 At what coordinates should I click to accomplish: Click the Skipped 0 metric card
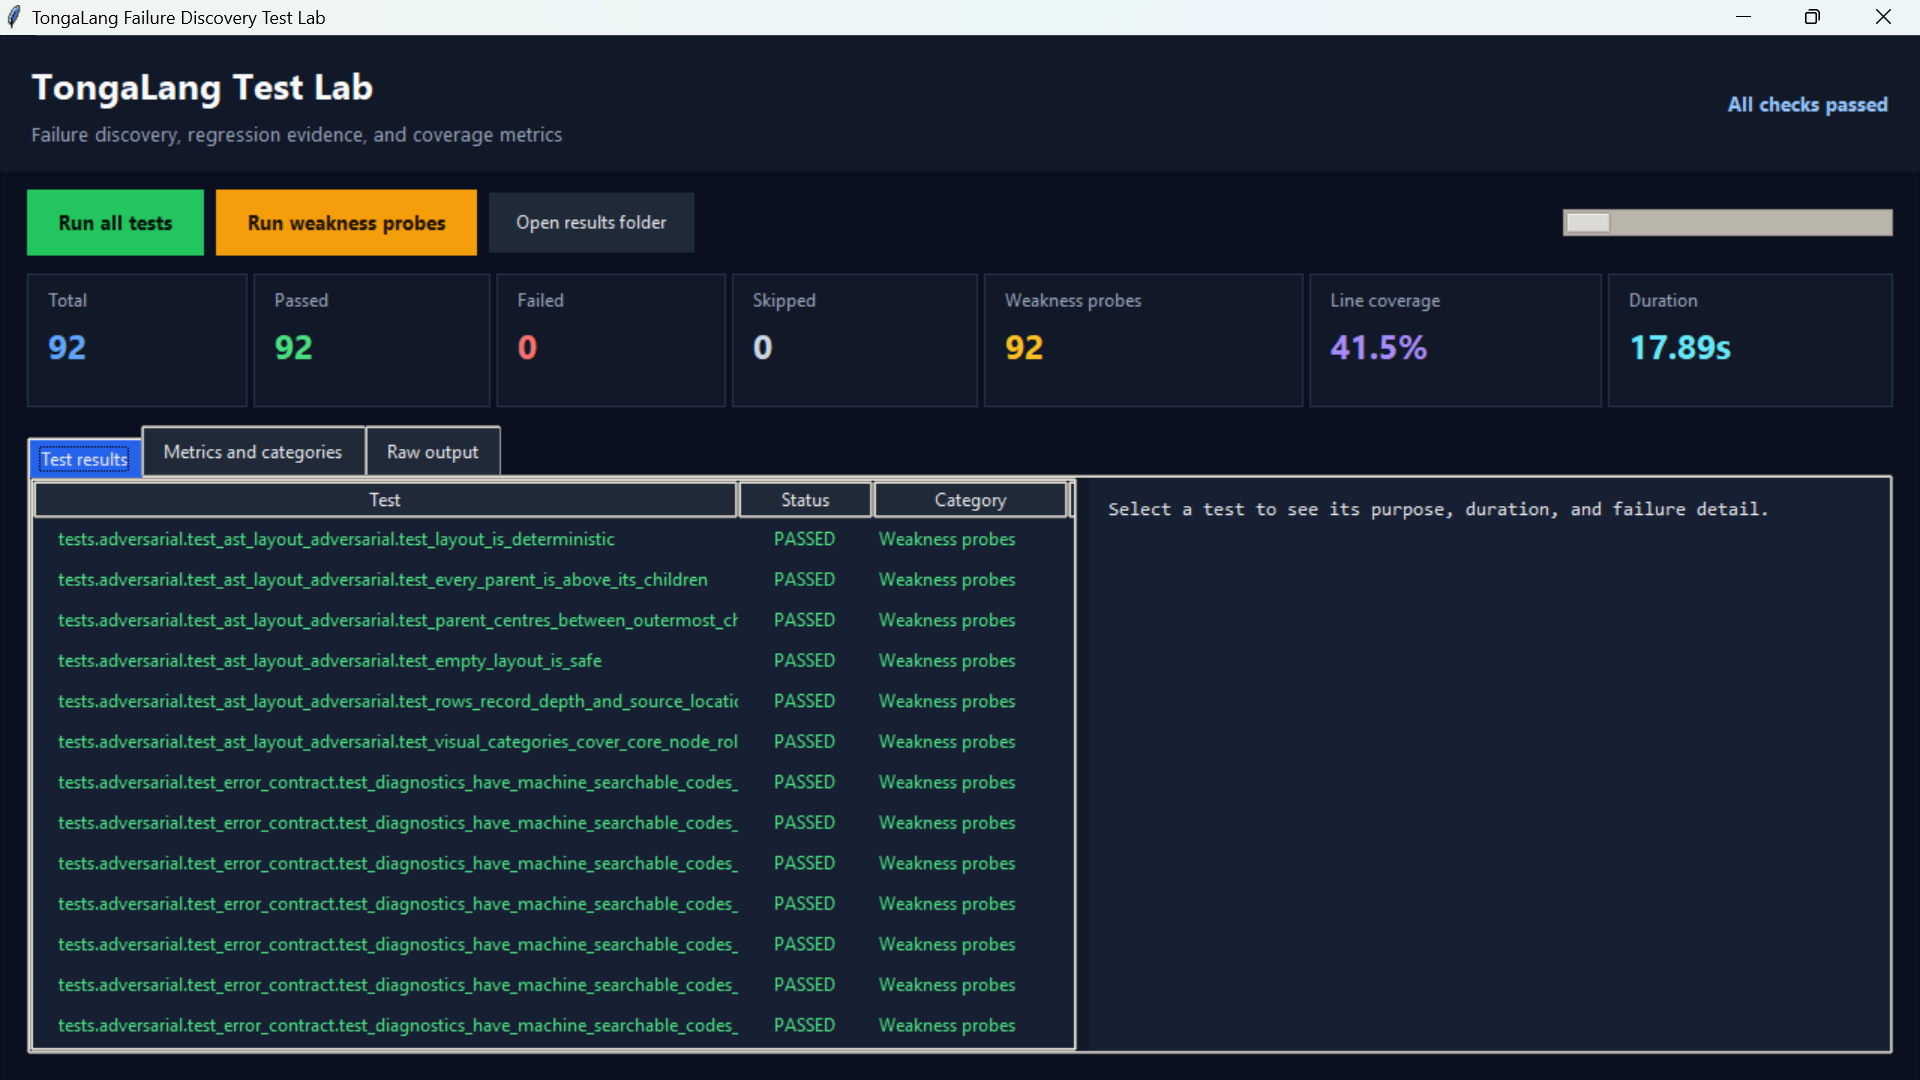(x=855, y=340)
